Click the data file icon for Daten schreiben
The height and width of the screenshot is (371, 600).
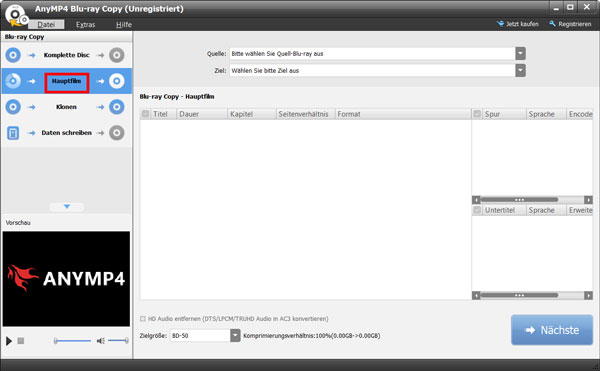[13, 133]
